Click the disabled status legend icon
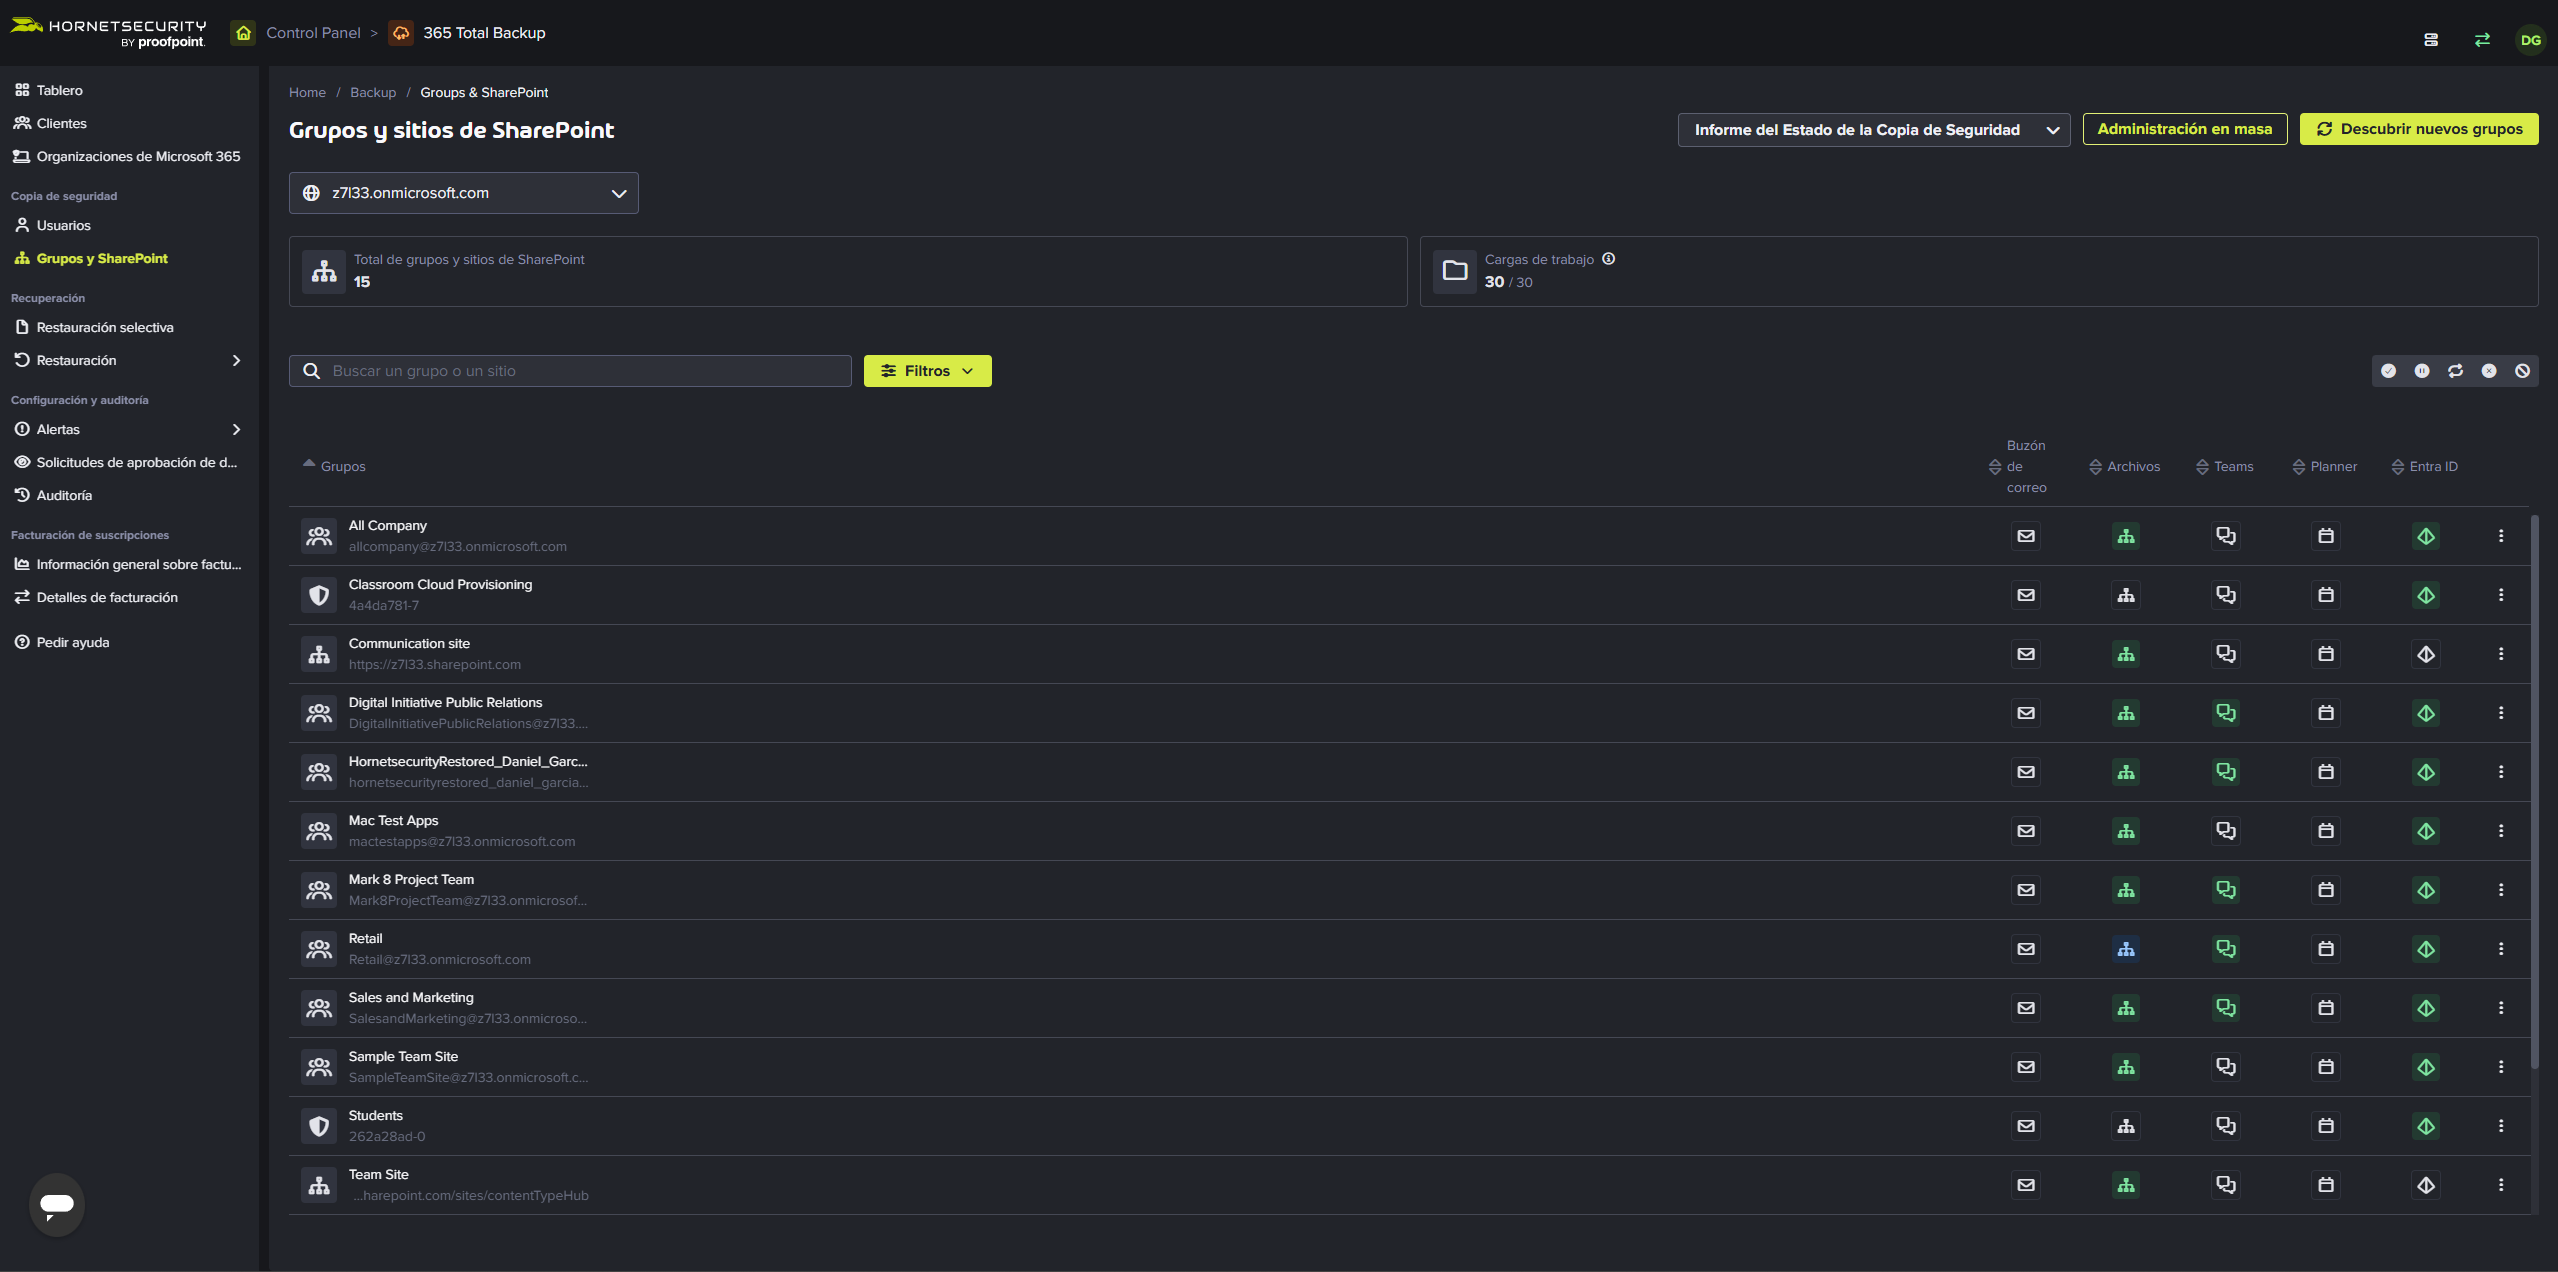The width and height of the screenshot is (2558, 1272). pyautogui.click(x=2522, y=371)
